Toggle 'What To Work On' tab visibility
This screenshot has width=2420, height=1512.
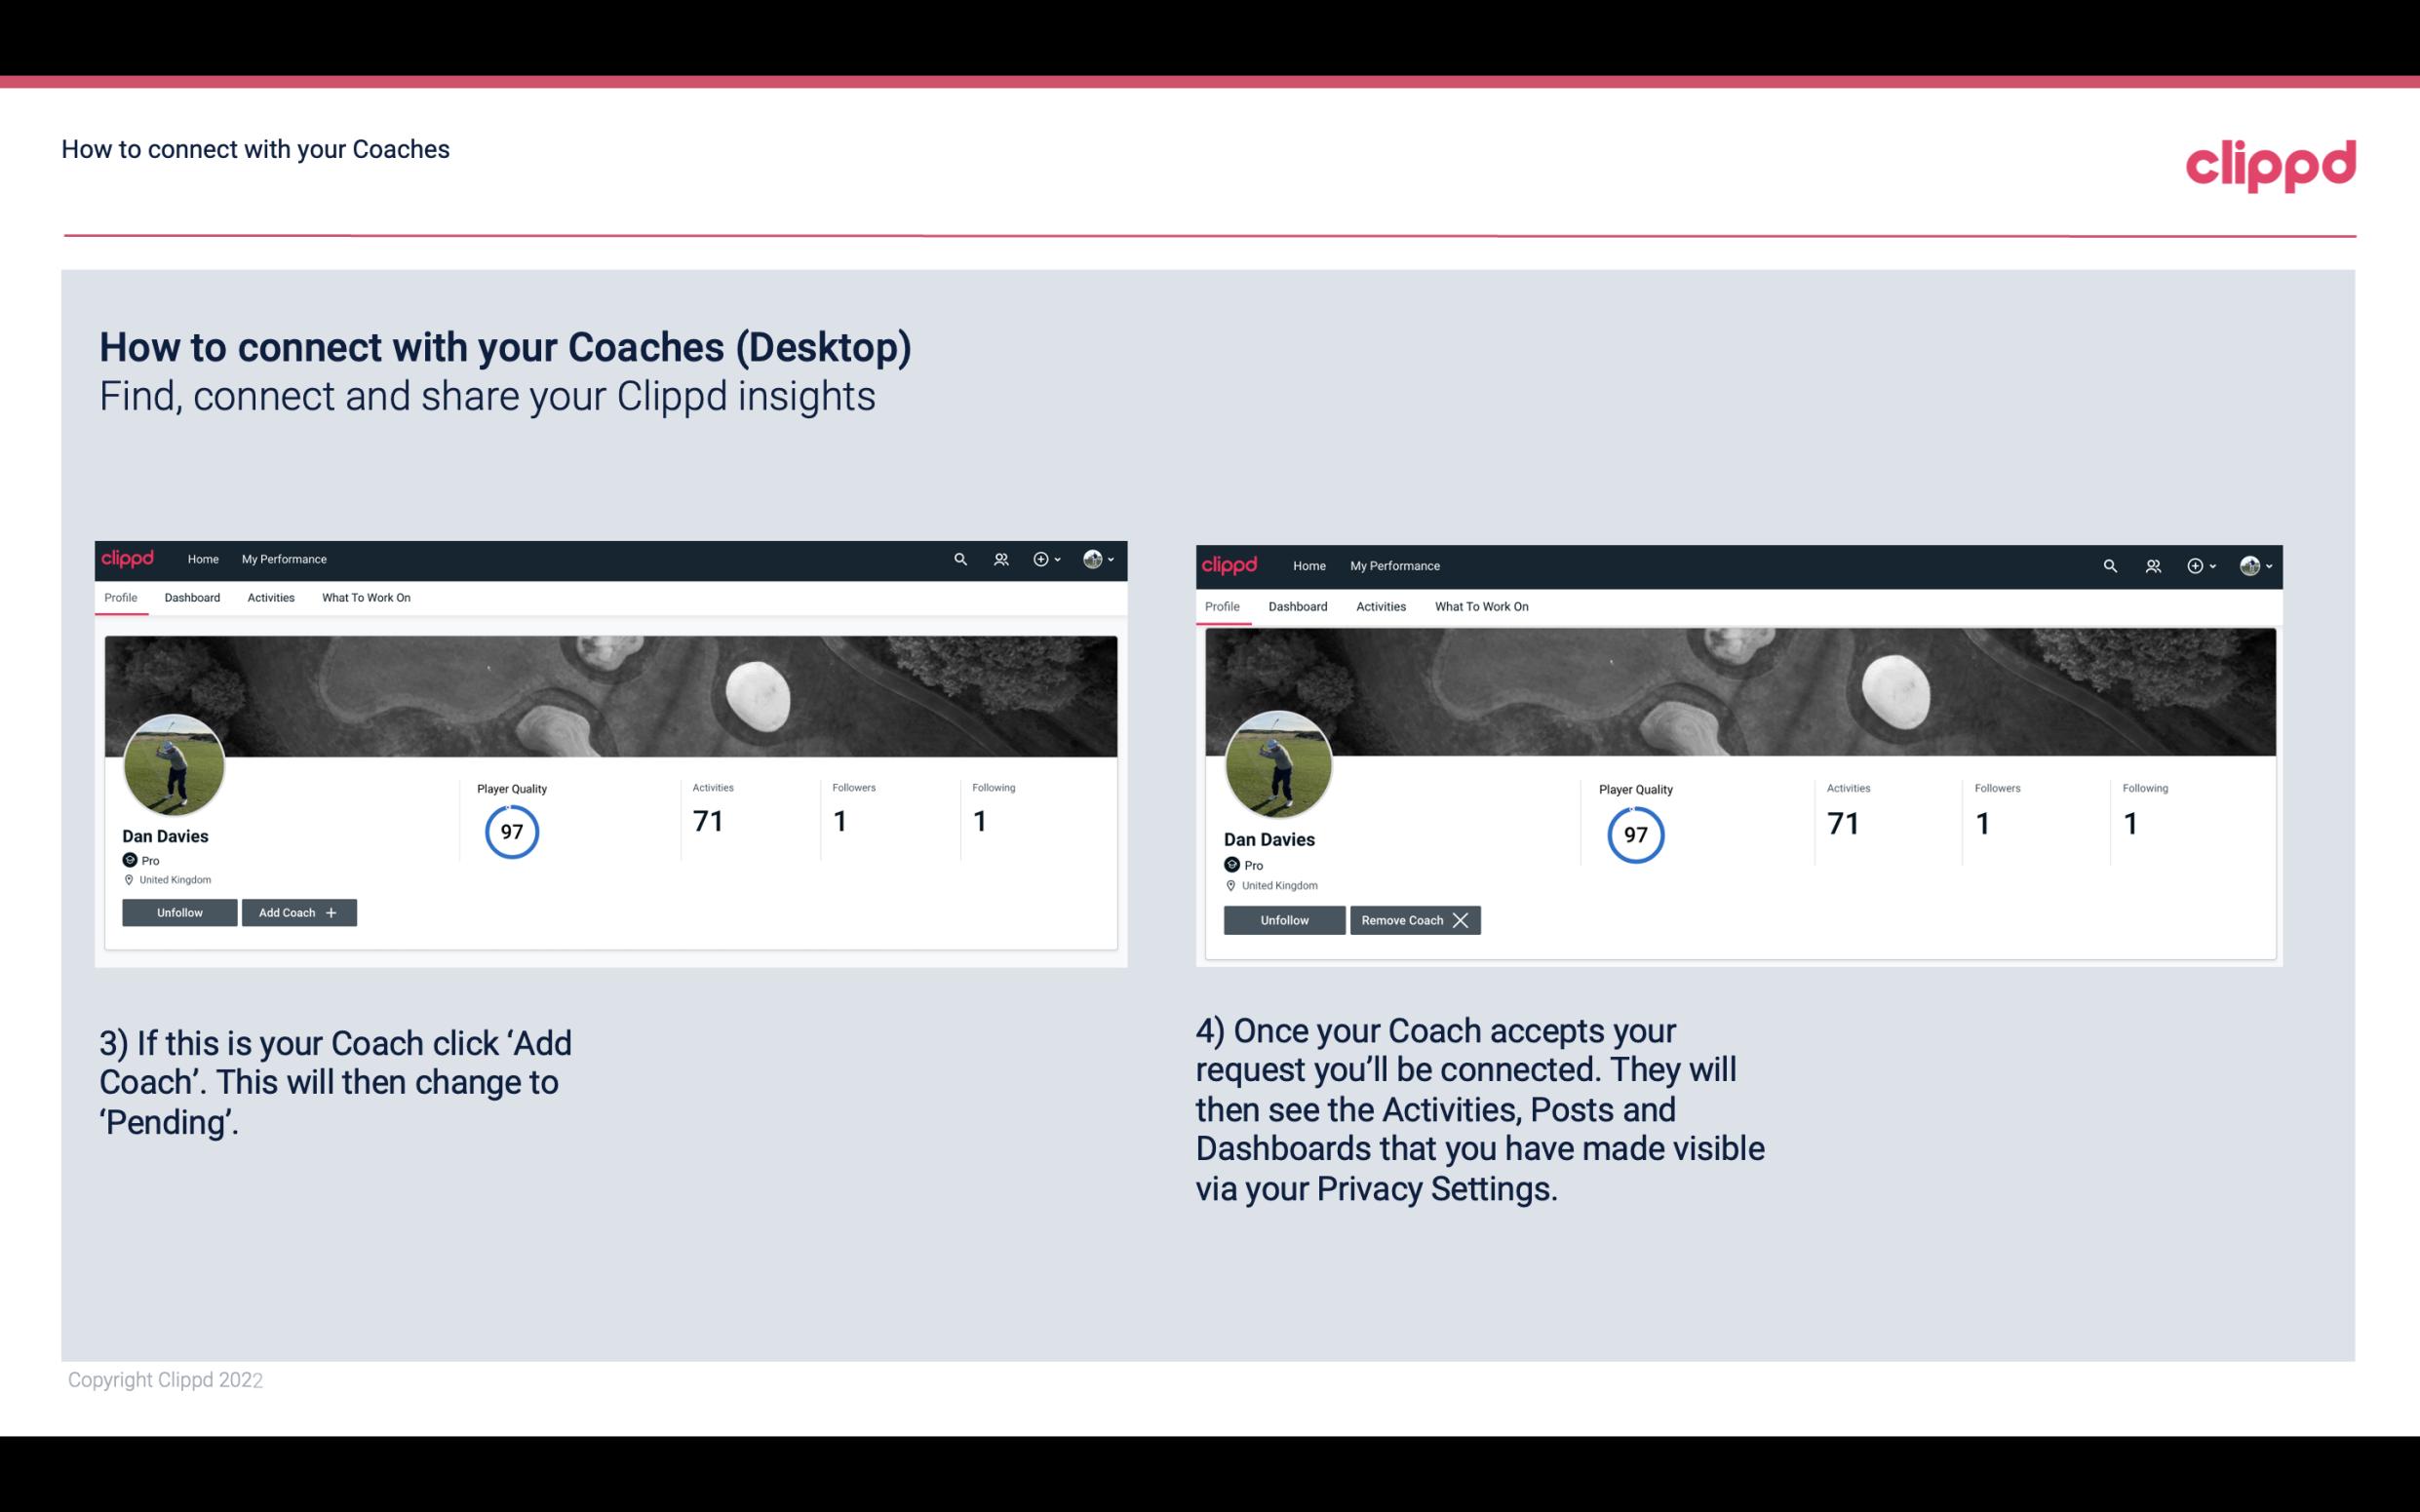coord(364,598)
